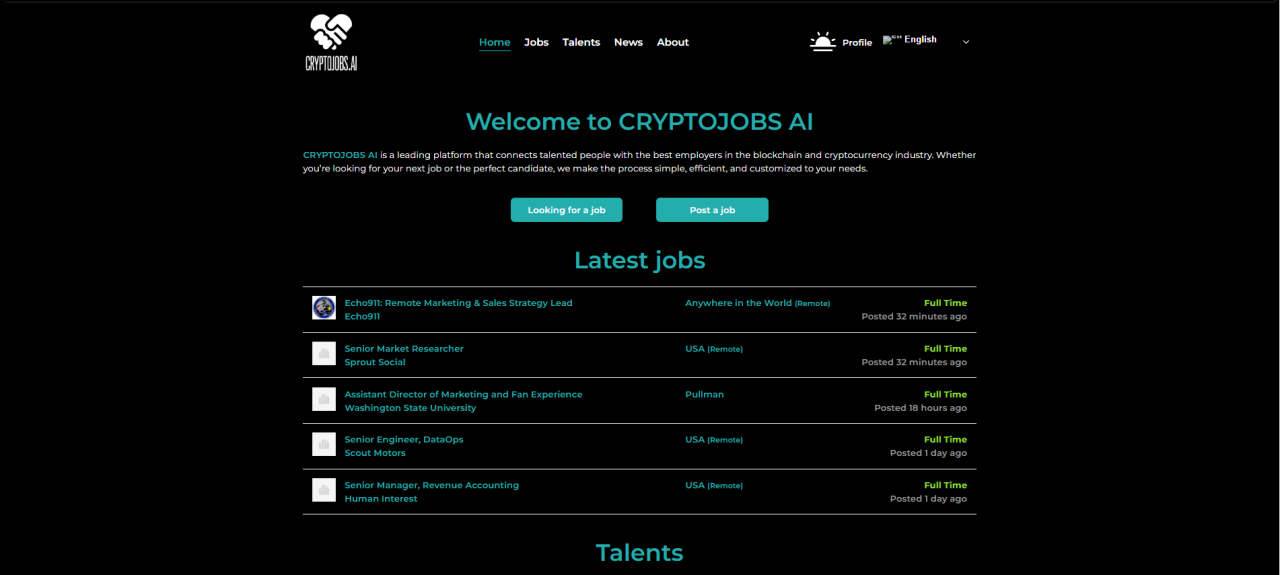Open the Talents menu item
1280x575 pixels.
[x=581, y=42]
